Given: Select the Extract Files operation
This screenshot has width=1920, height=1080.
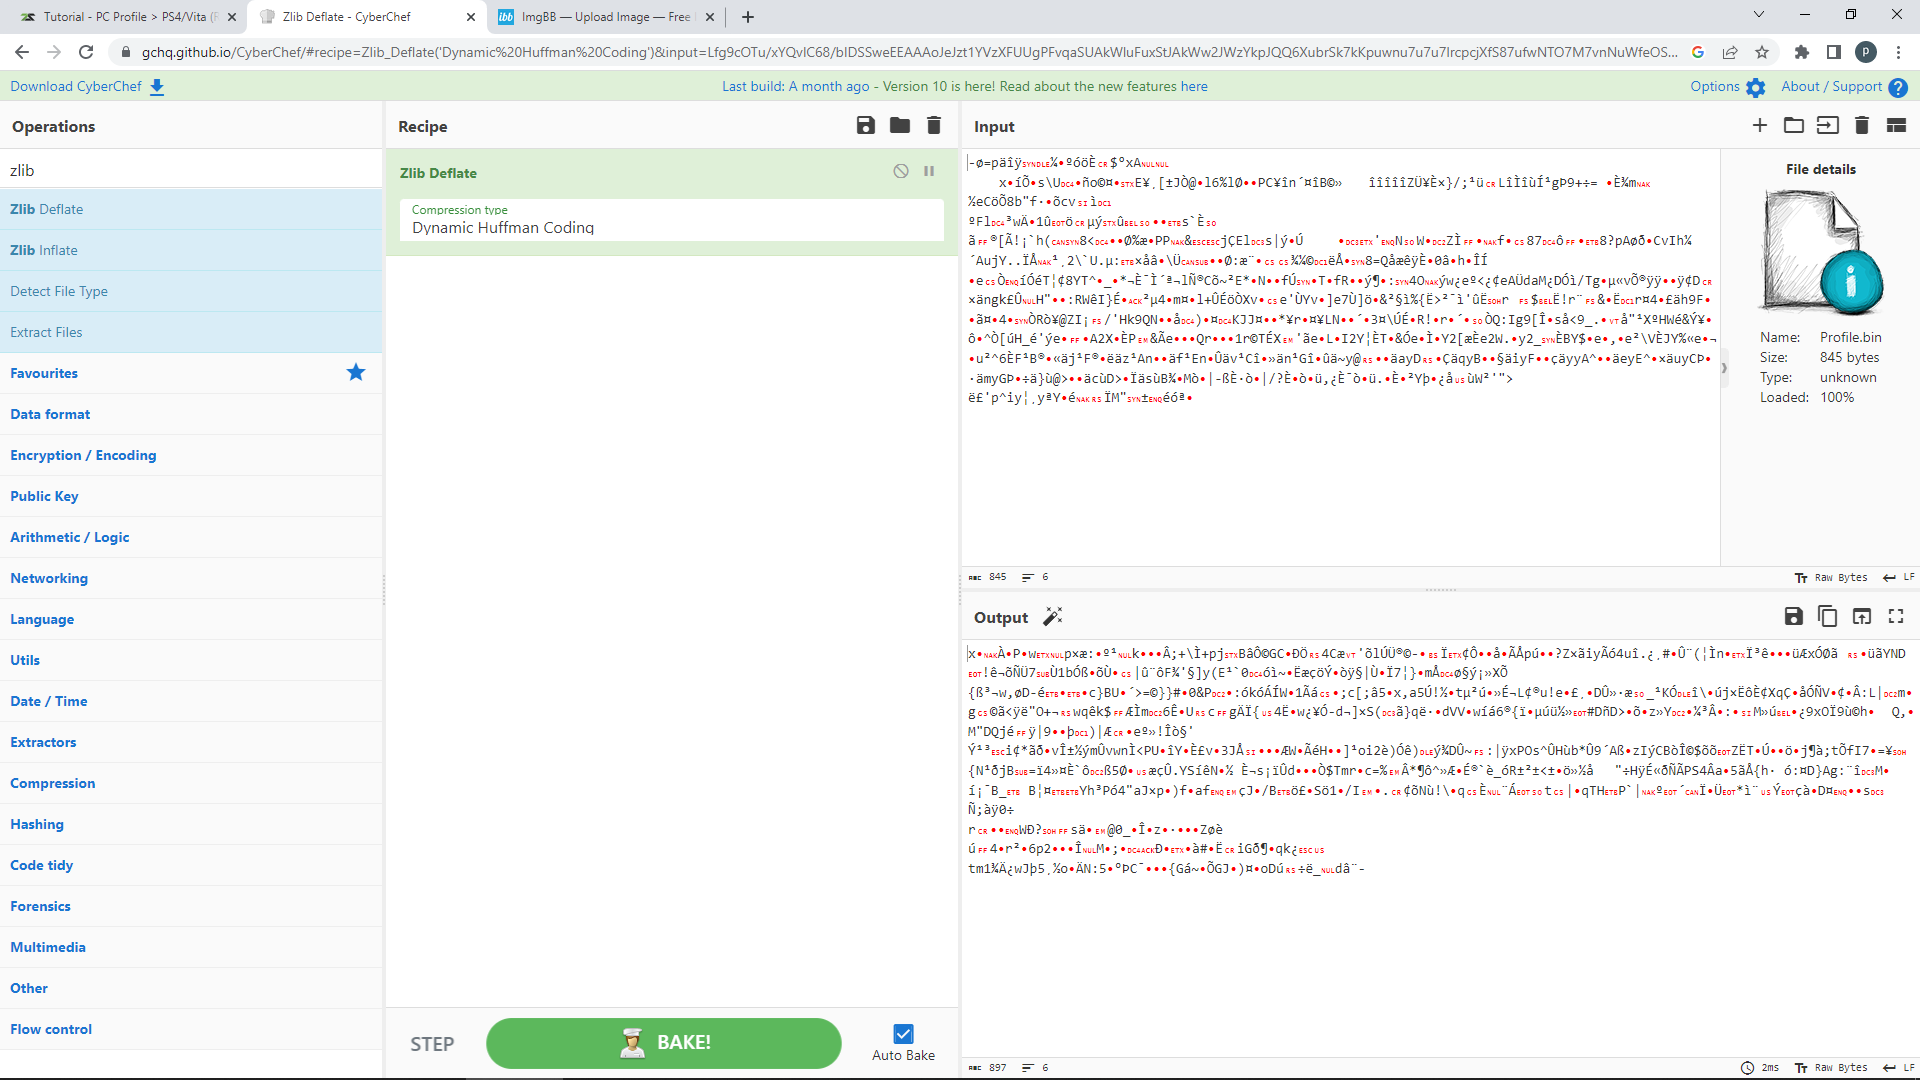Looking at the screenshot, I should 191,332.
